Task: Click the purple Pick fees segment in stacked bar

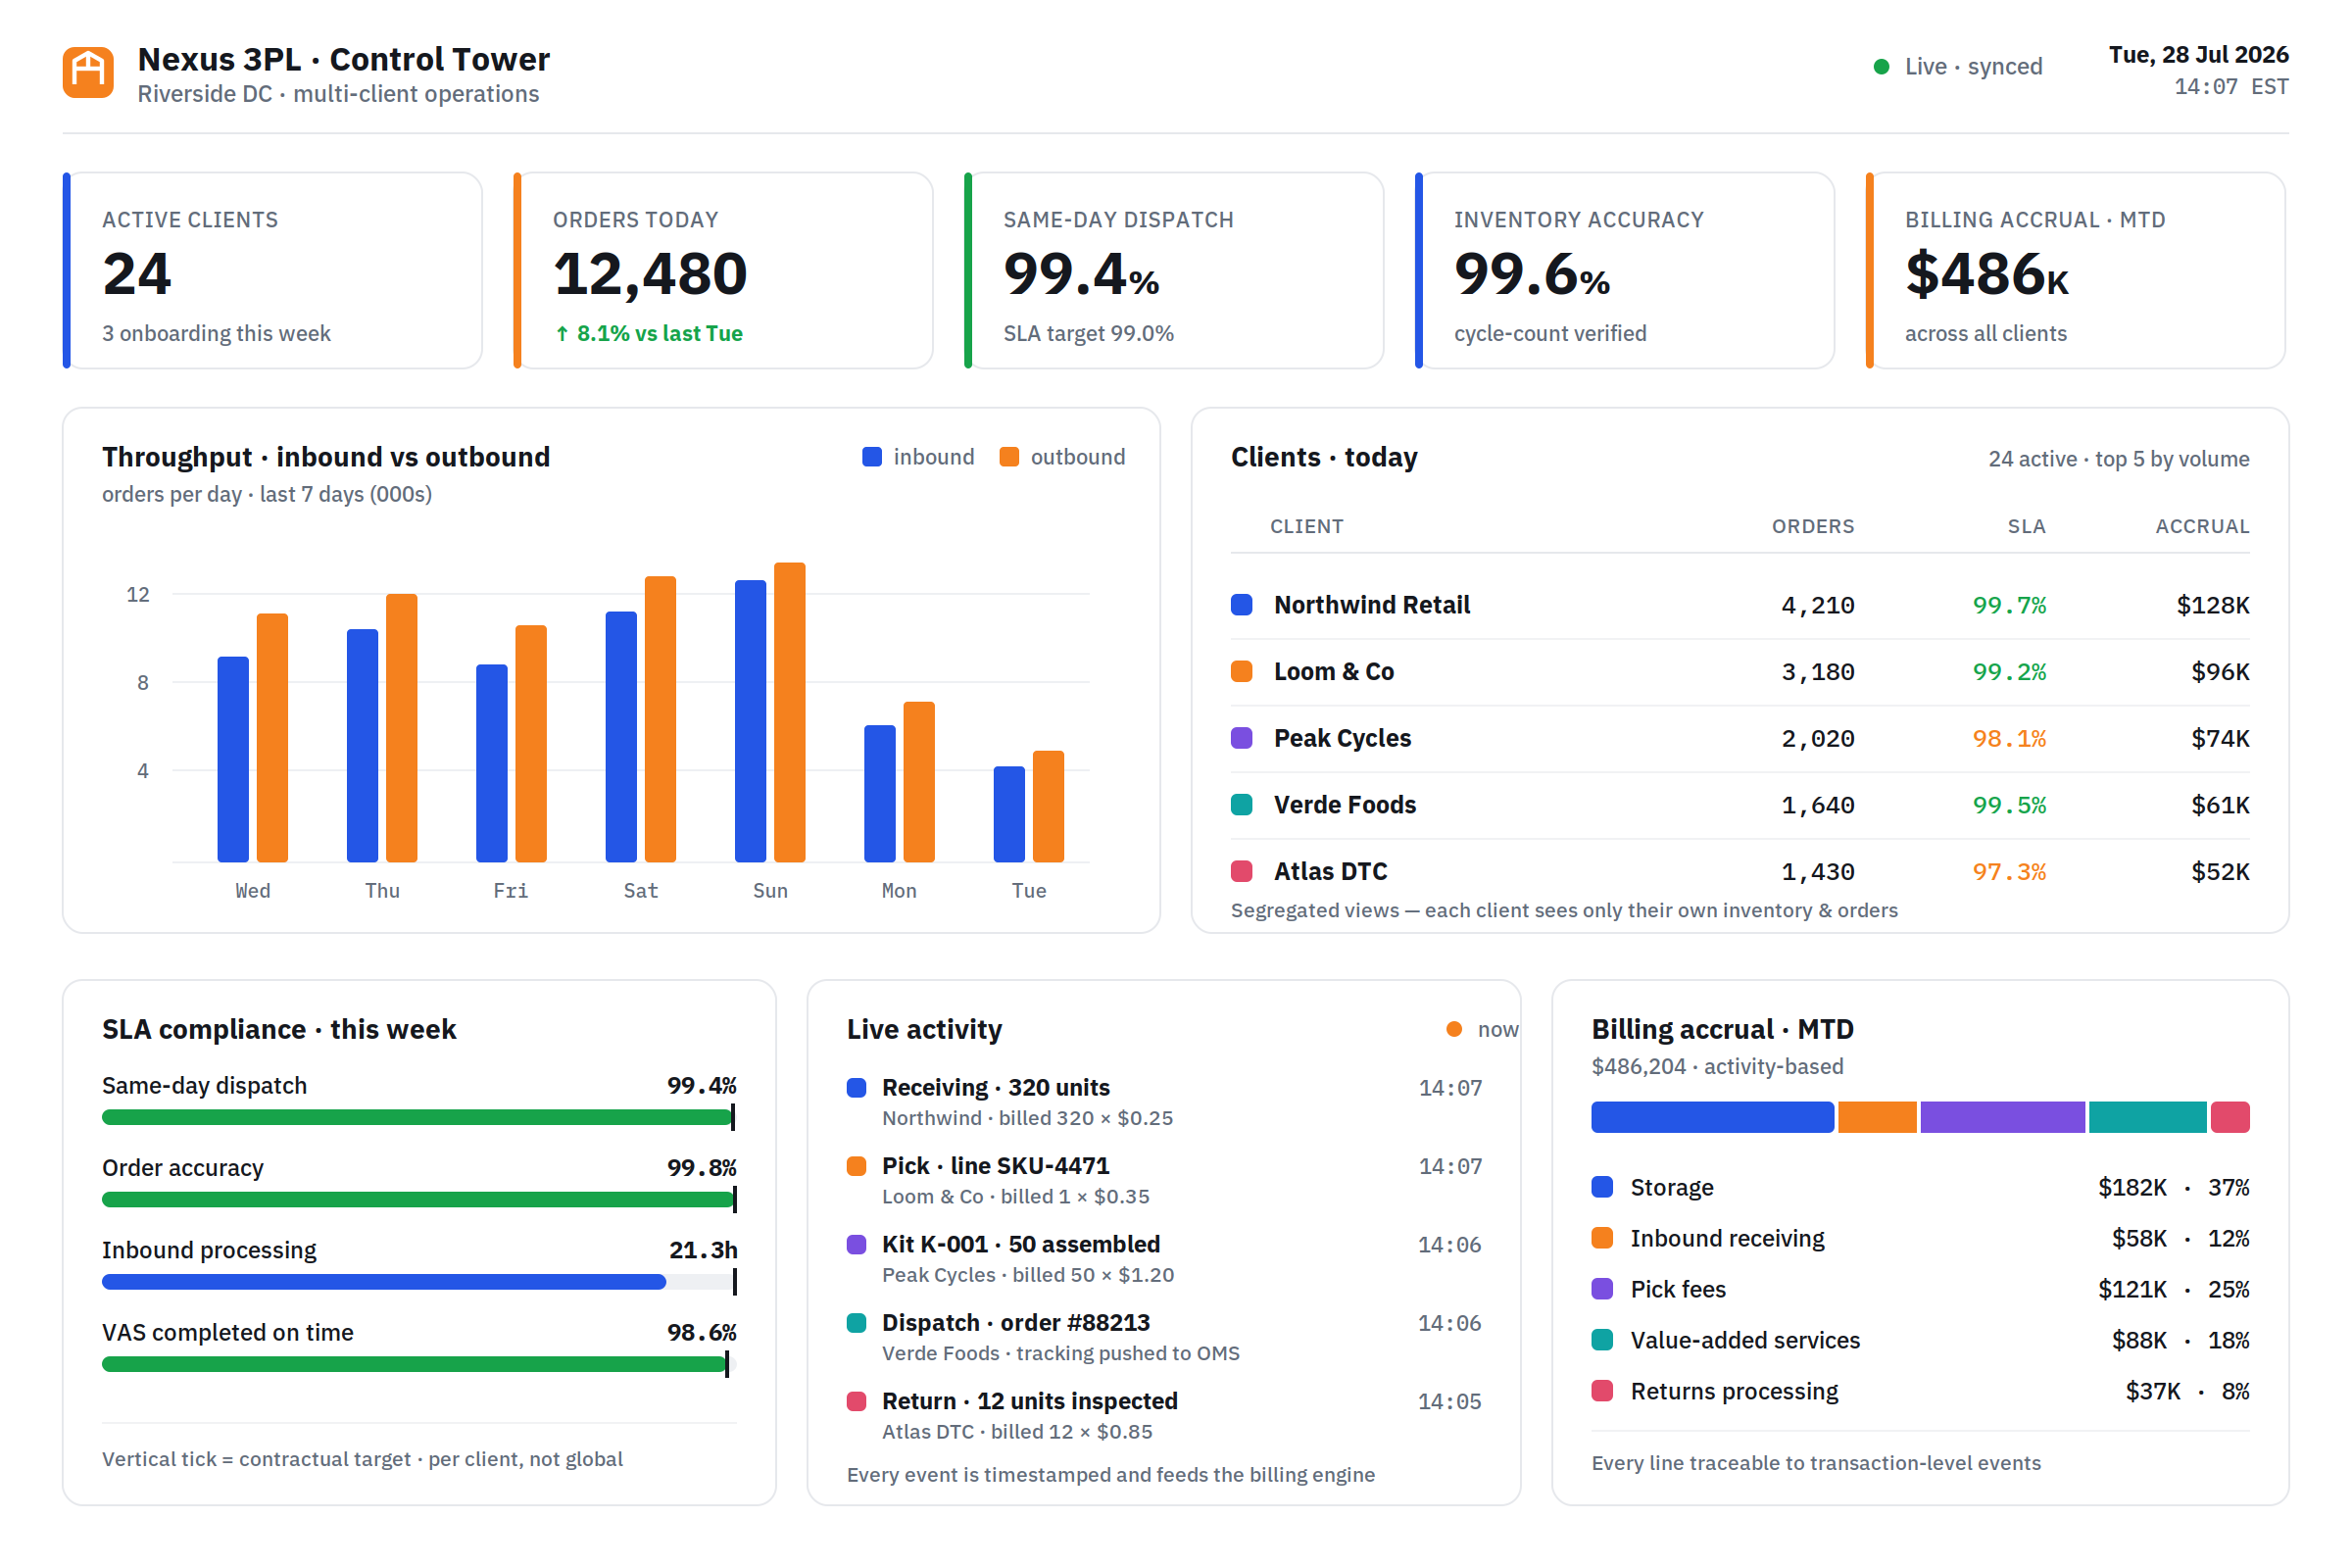Action: coord(2003,1117)
